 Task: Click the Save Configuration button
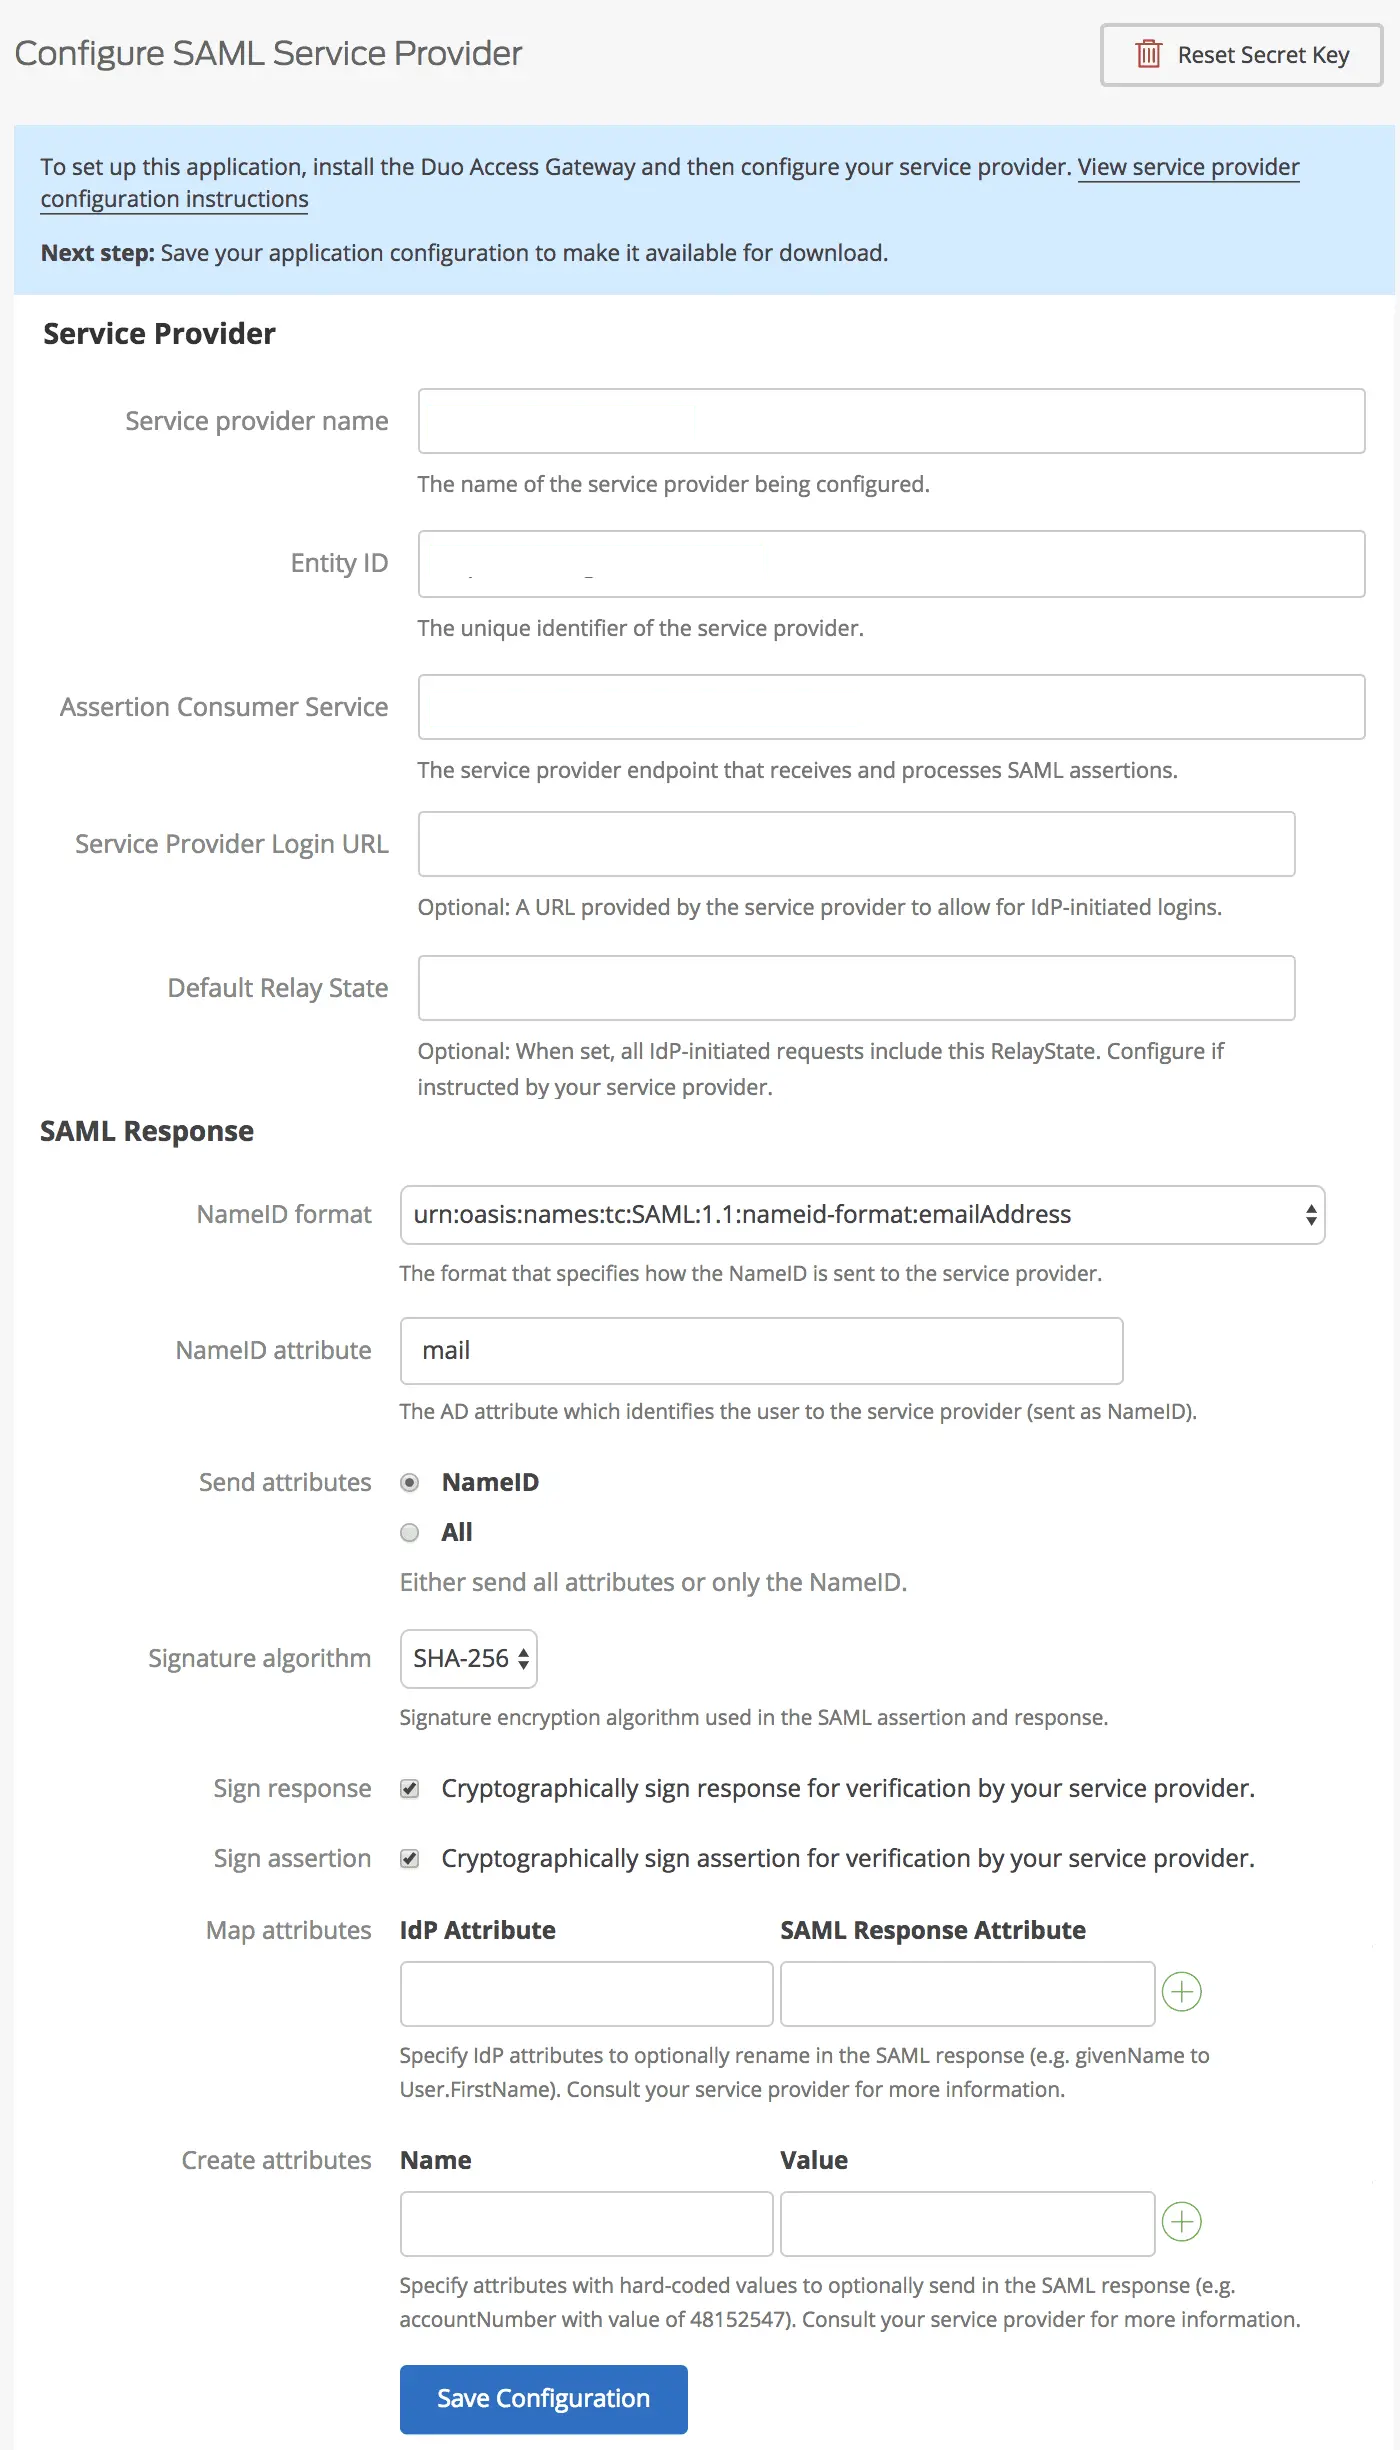coord(544,2399)
